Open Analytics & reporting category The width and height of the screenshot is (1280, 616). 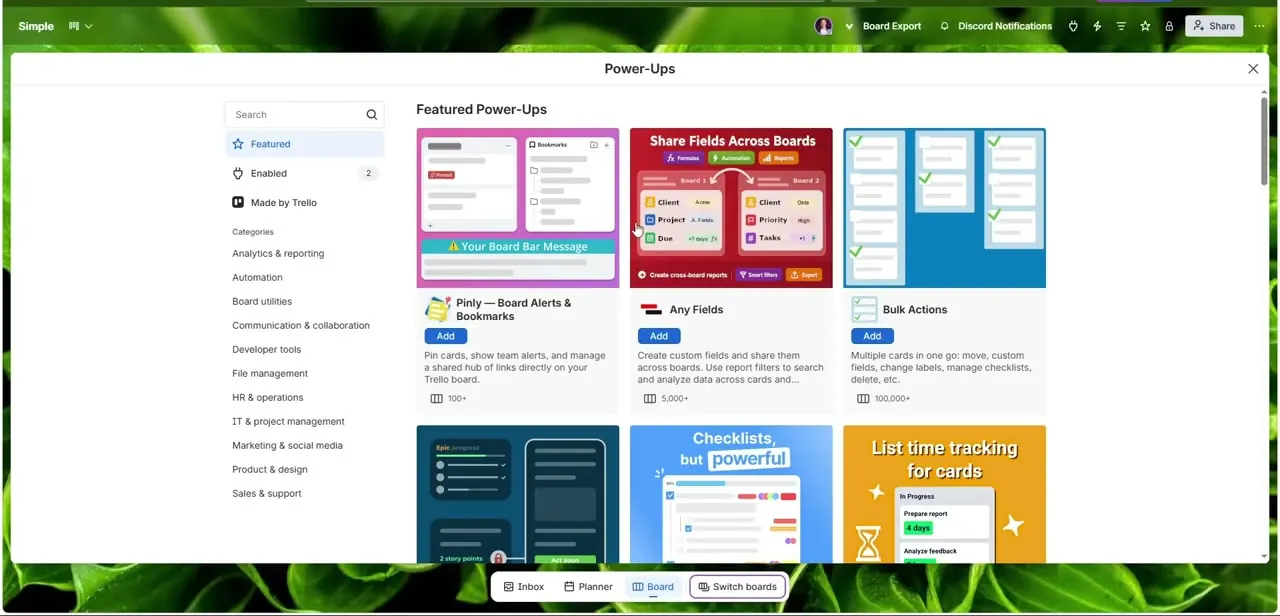click(x=278, y=253)
